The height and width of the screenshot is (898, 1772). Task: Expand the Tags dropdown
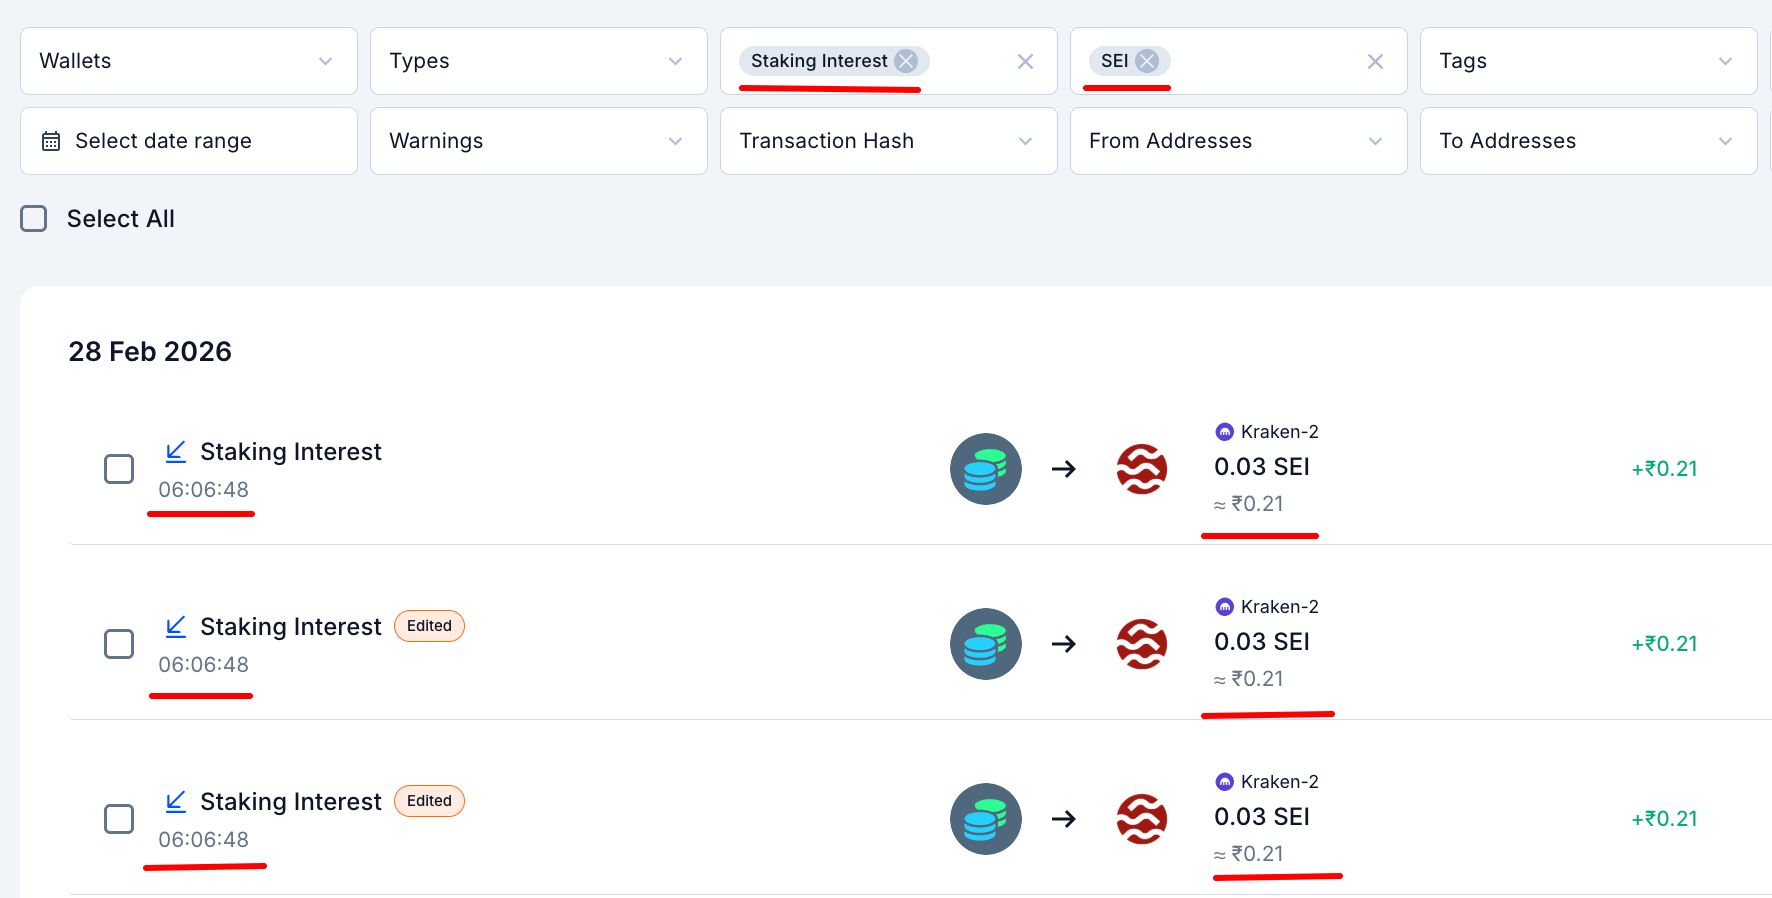pos(1589,61)
